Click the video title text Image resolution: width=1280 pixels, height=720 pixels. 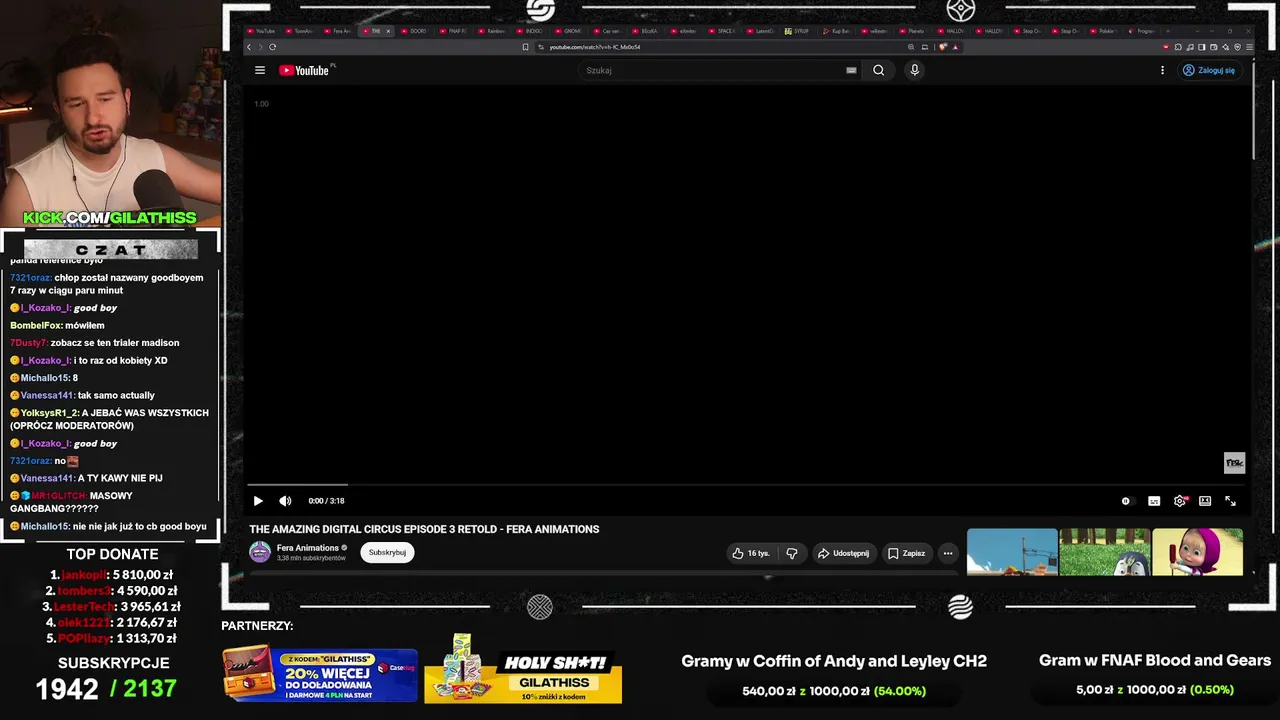tap(424, 529)
